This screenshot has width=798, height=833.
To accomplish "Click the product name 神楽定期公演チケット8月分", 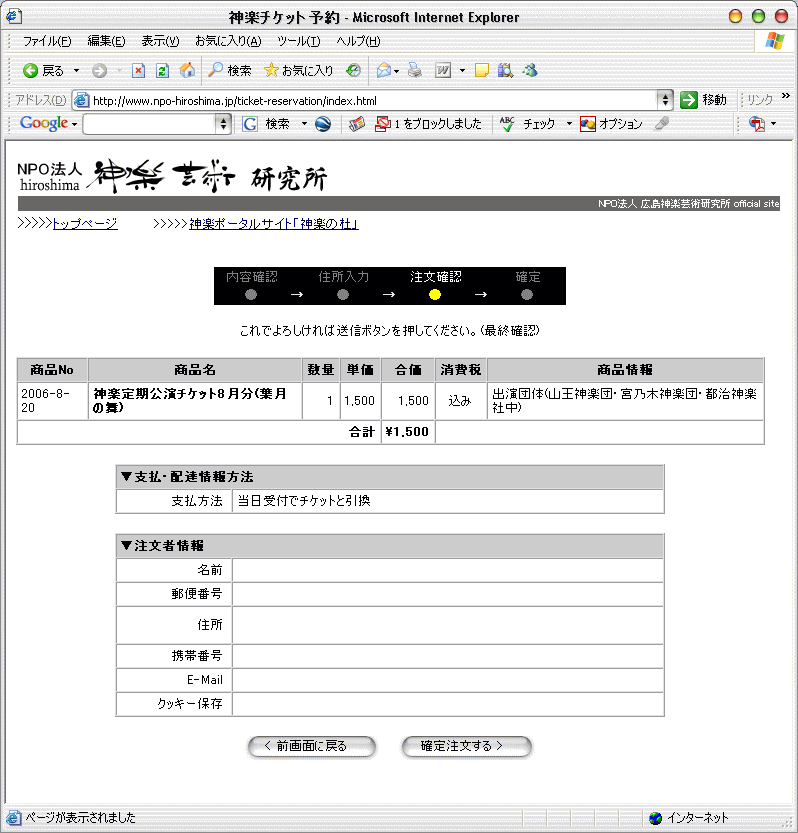I will (x=190, y=401).
